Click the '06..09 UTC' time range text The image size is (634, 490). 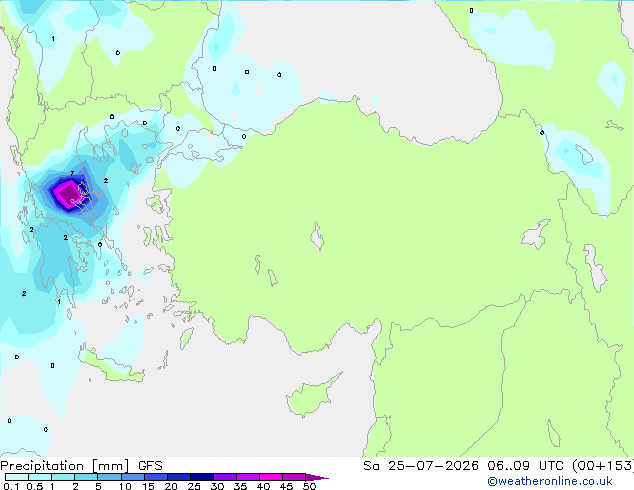pyautogui.click(x=525, y=466)
